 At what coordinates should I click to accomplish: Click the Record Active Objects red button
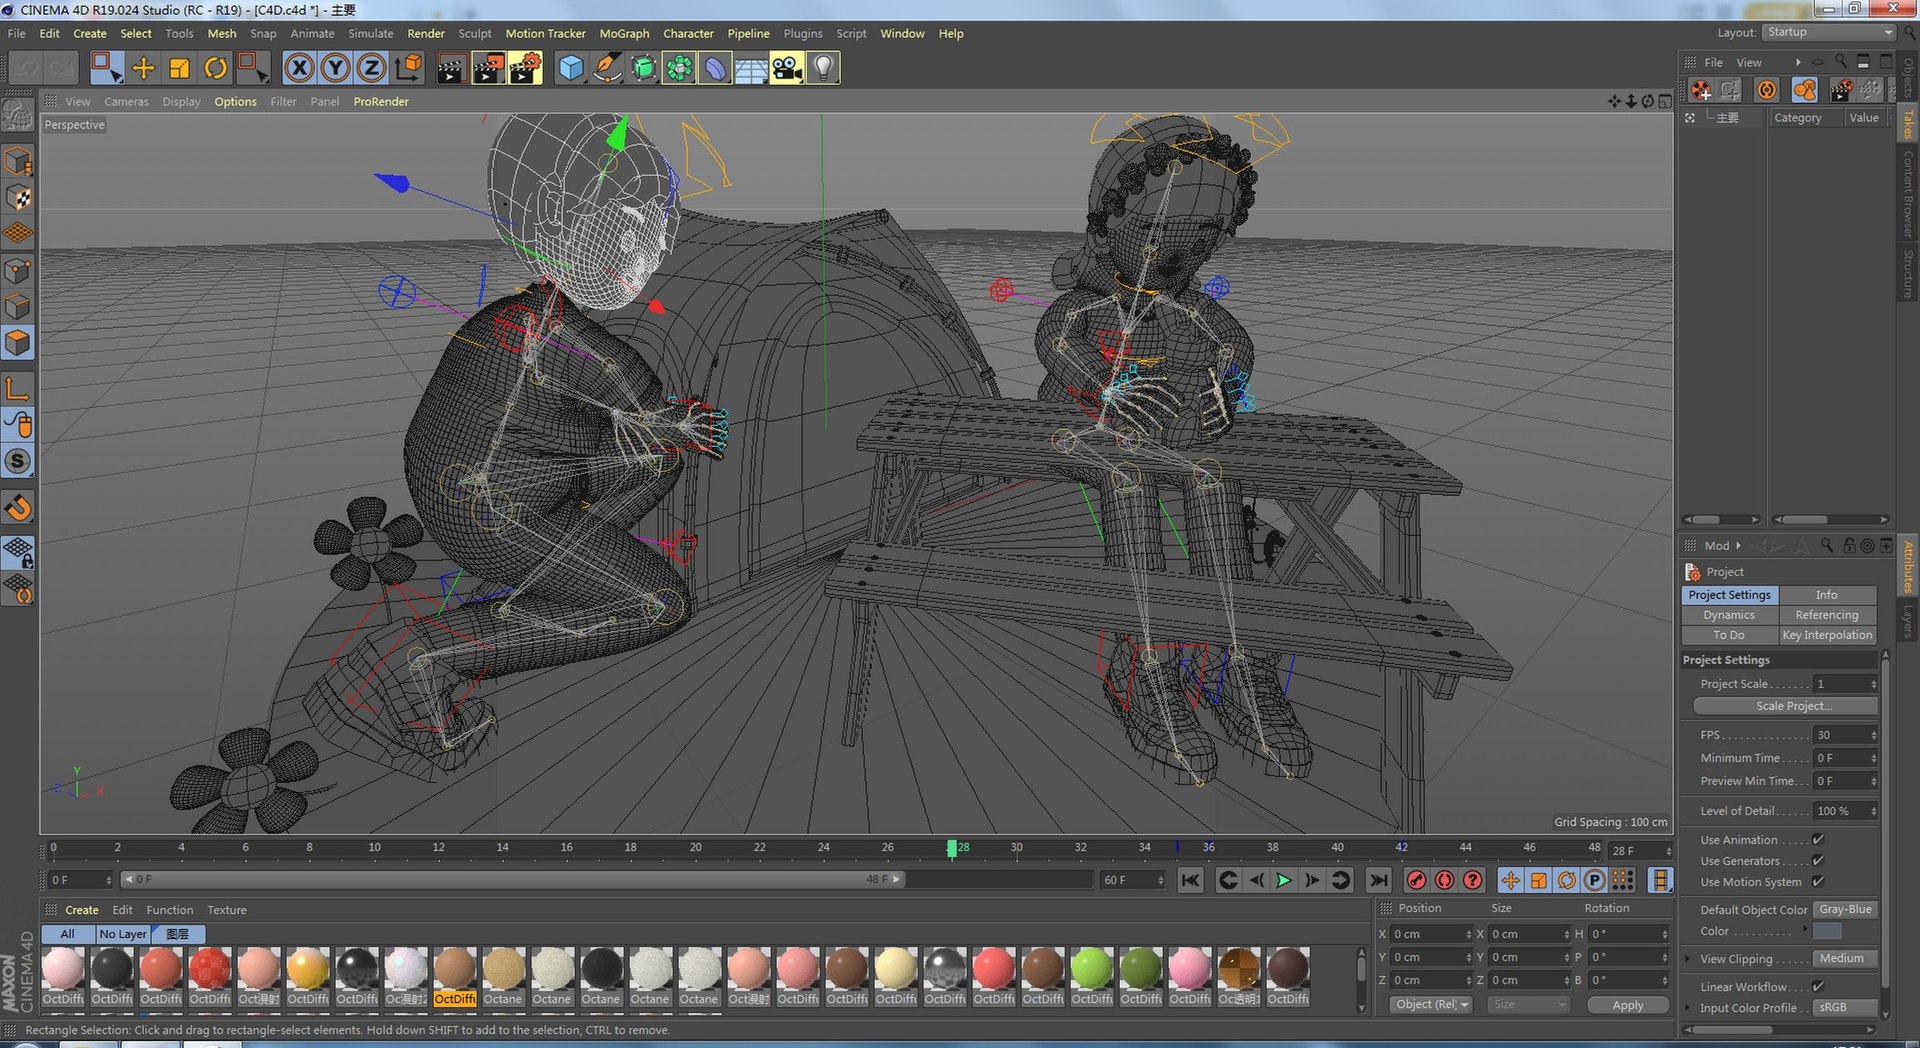(x=1416, y=880)
